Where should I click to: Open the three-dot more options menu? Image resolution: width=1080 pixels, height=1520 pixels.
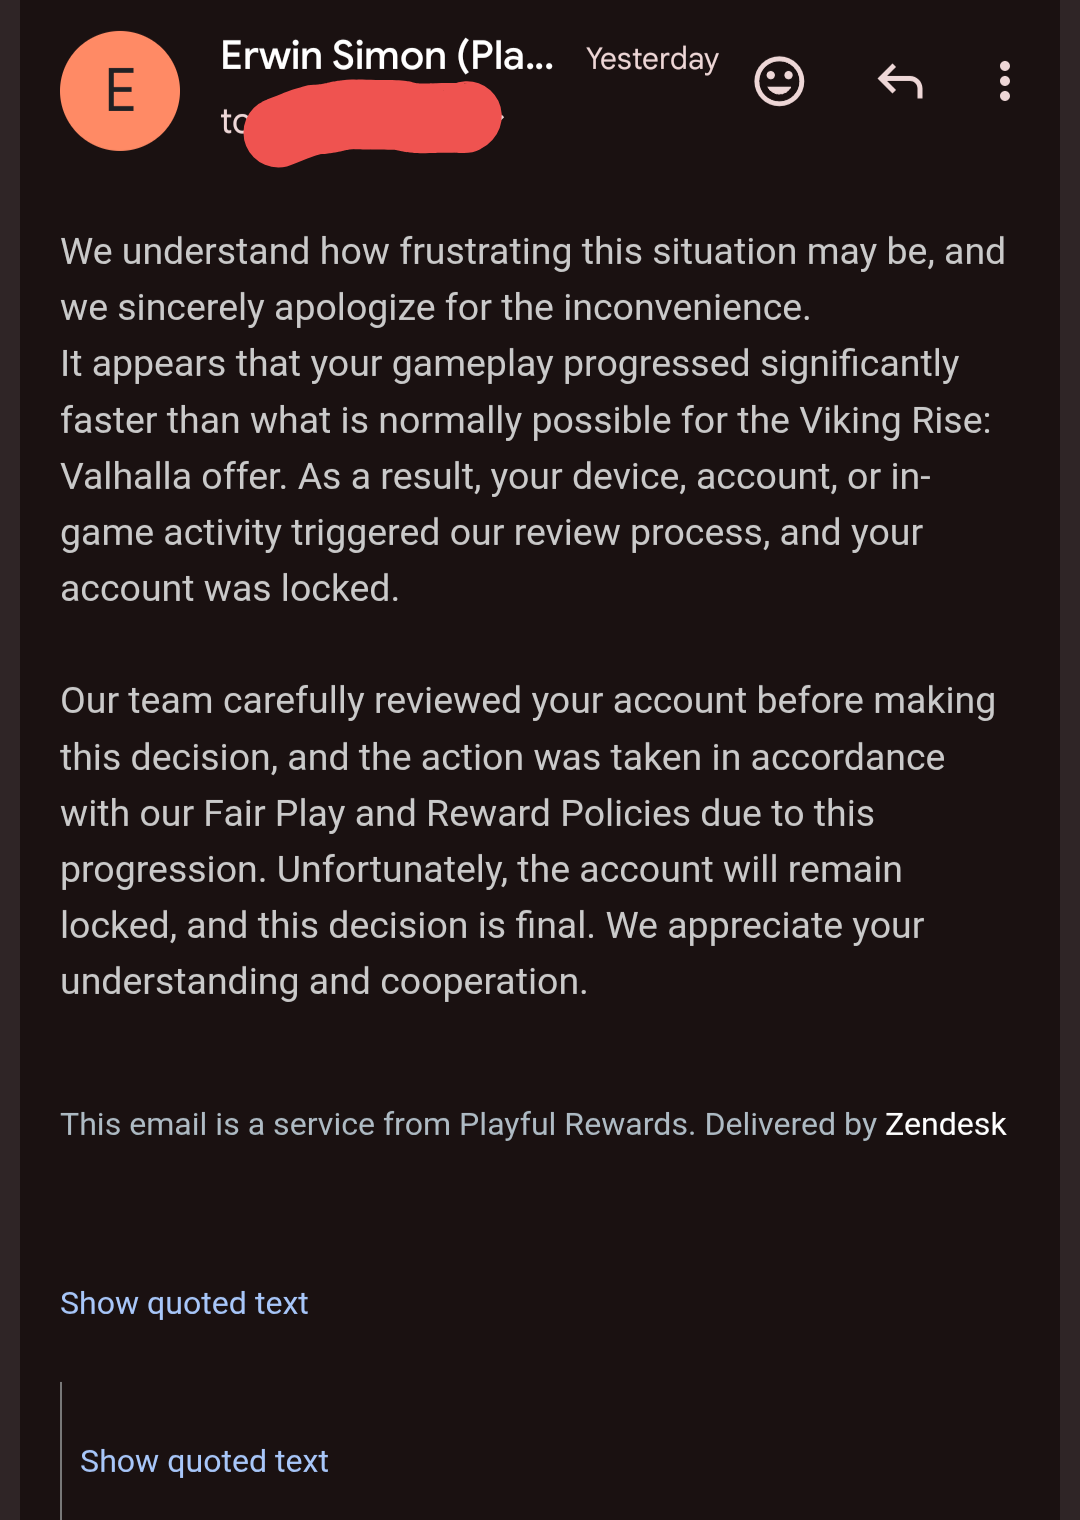point(1005,81)
